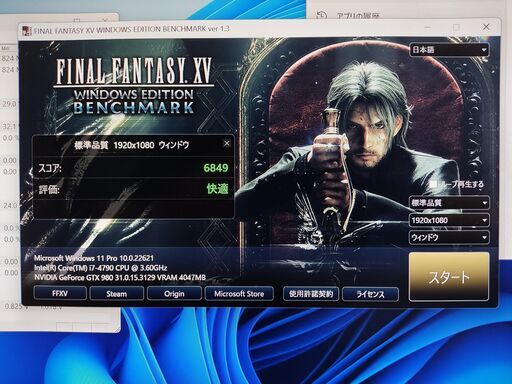This screenshot has width=512, height=384.
Task: Click the Final Fantasy XV logo
Action: pyautogui.click(x=133, y=86)
